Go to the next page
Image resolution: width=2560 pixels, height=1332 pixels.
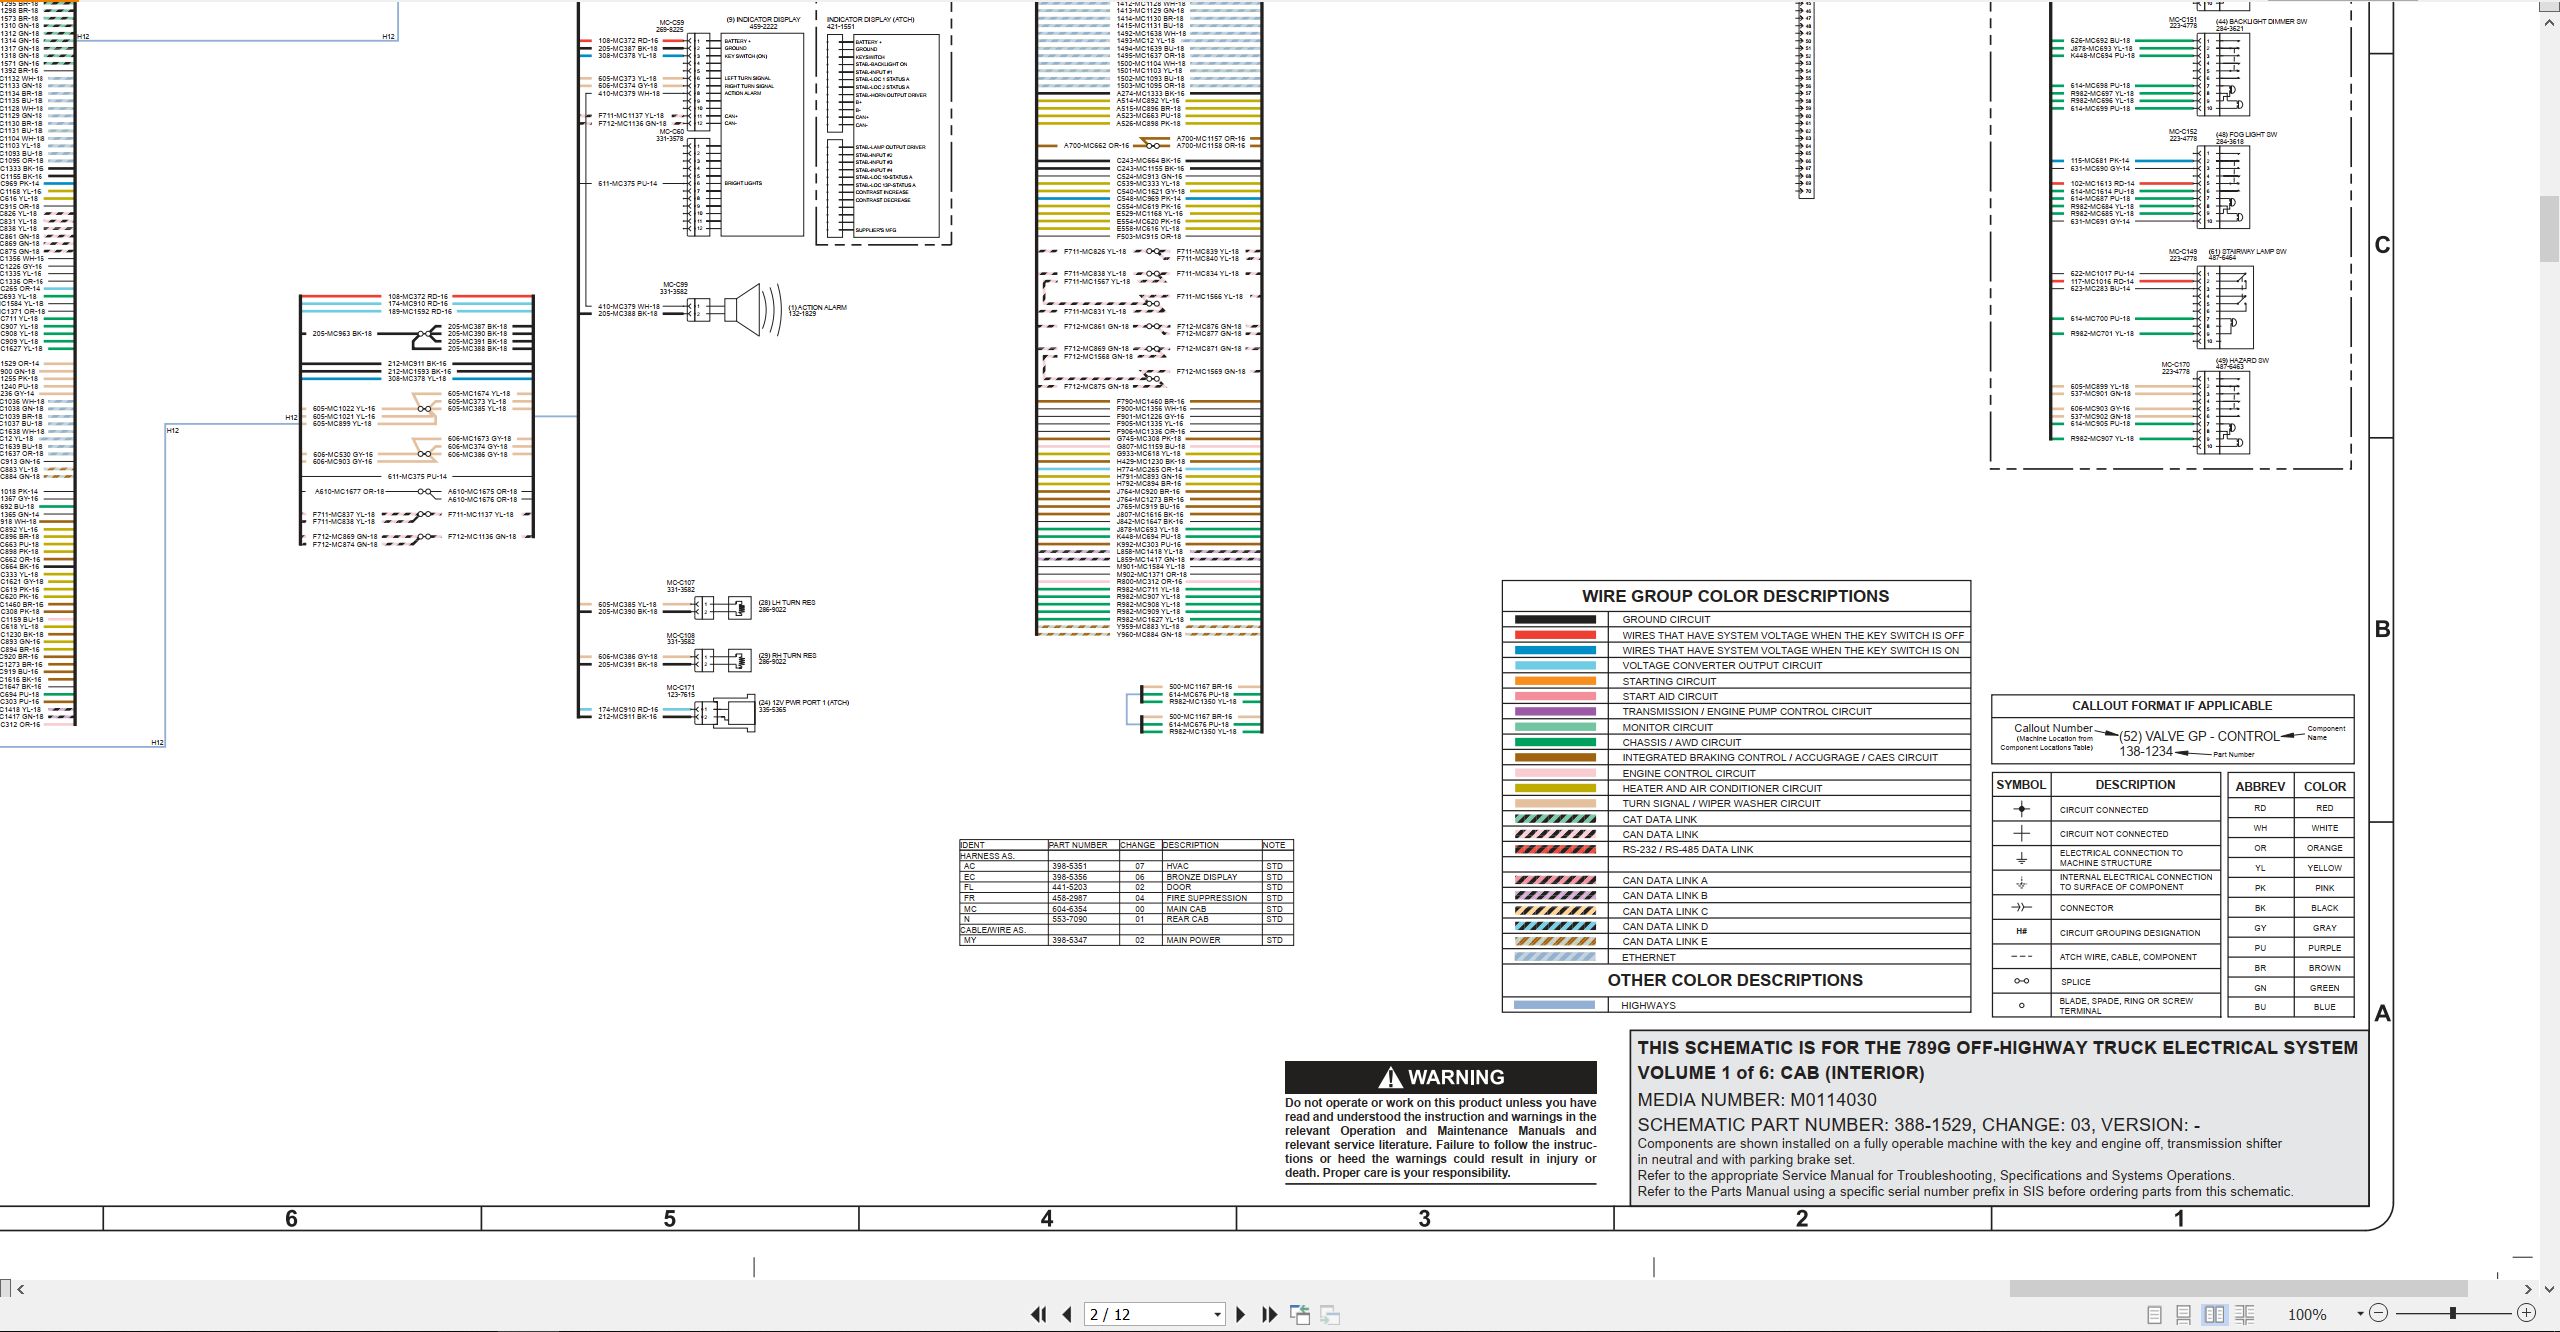[x=1241, y=1314]
